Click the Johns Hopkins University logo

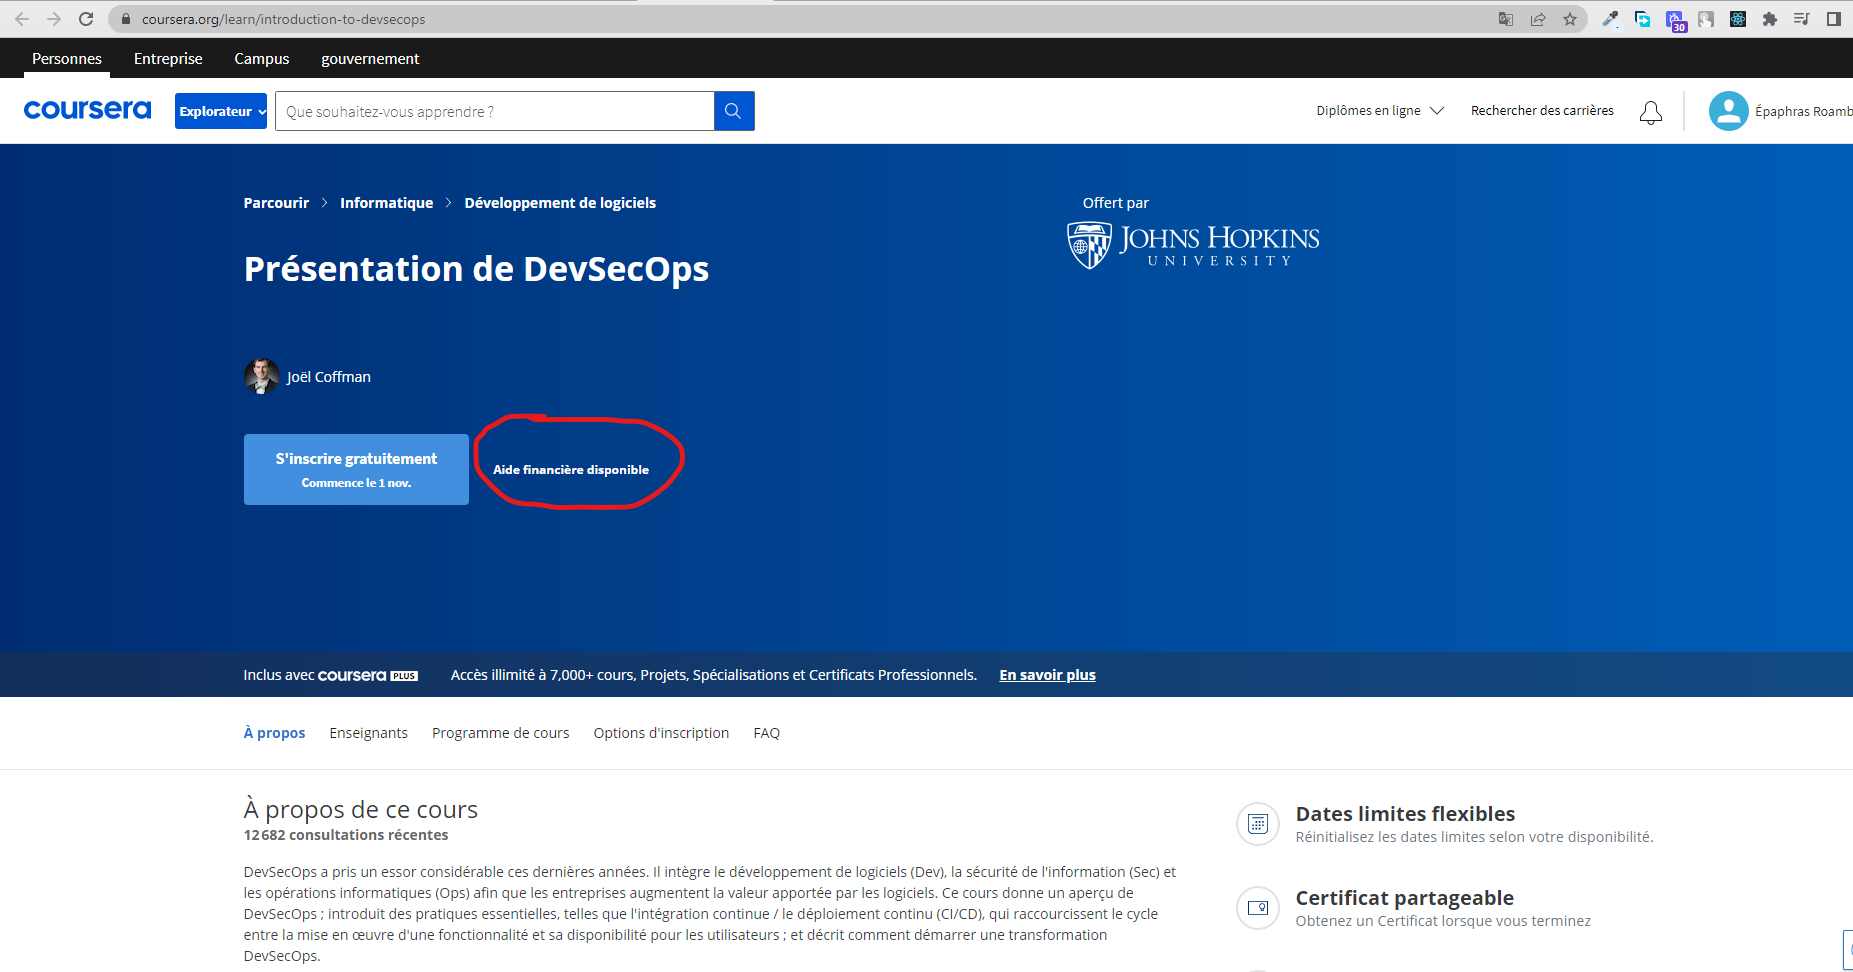tap(1193, 245)
